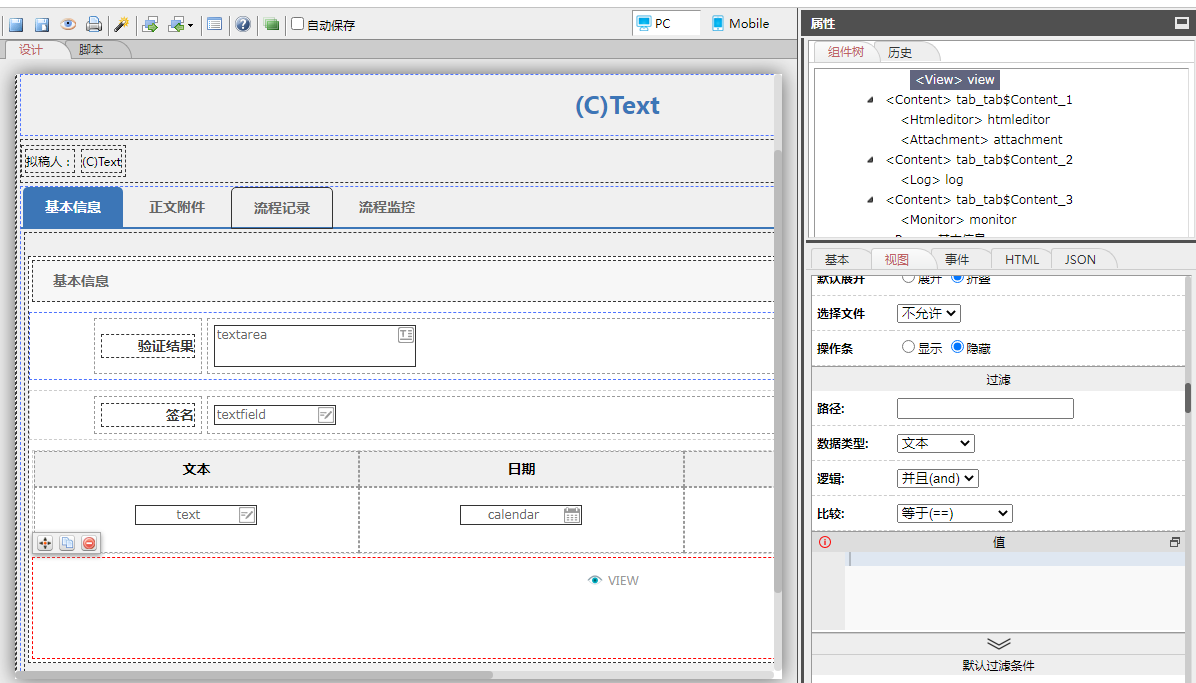Click the calendar picker icon in date field

[572, 515]
